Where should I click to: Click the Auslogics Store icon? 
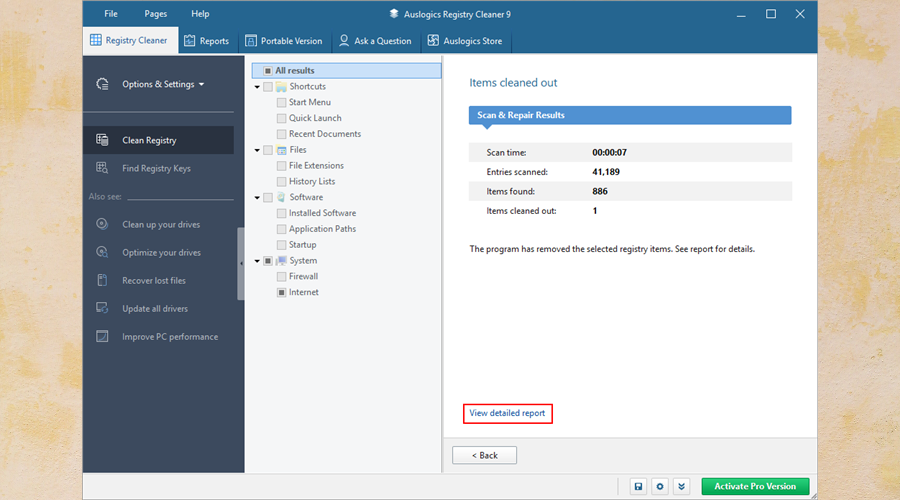(x=433, y=40)
